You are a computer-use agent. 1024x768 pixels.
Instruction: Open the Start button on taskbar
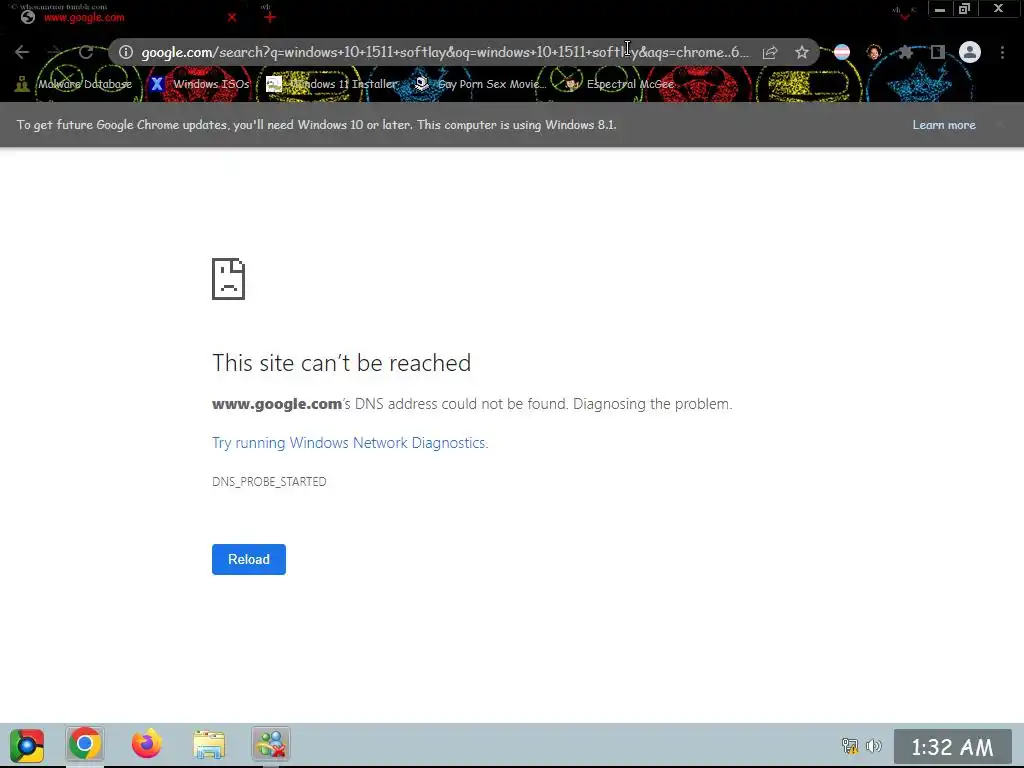27,745
